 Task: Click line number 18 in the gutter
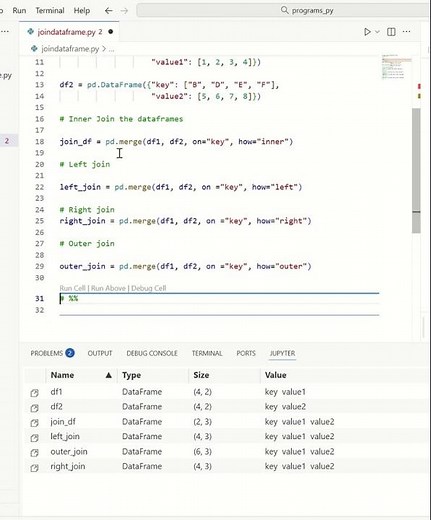40,142
